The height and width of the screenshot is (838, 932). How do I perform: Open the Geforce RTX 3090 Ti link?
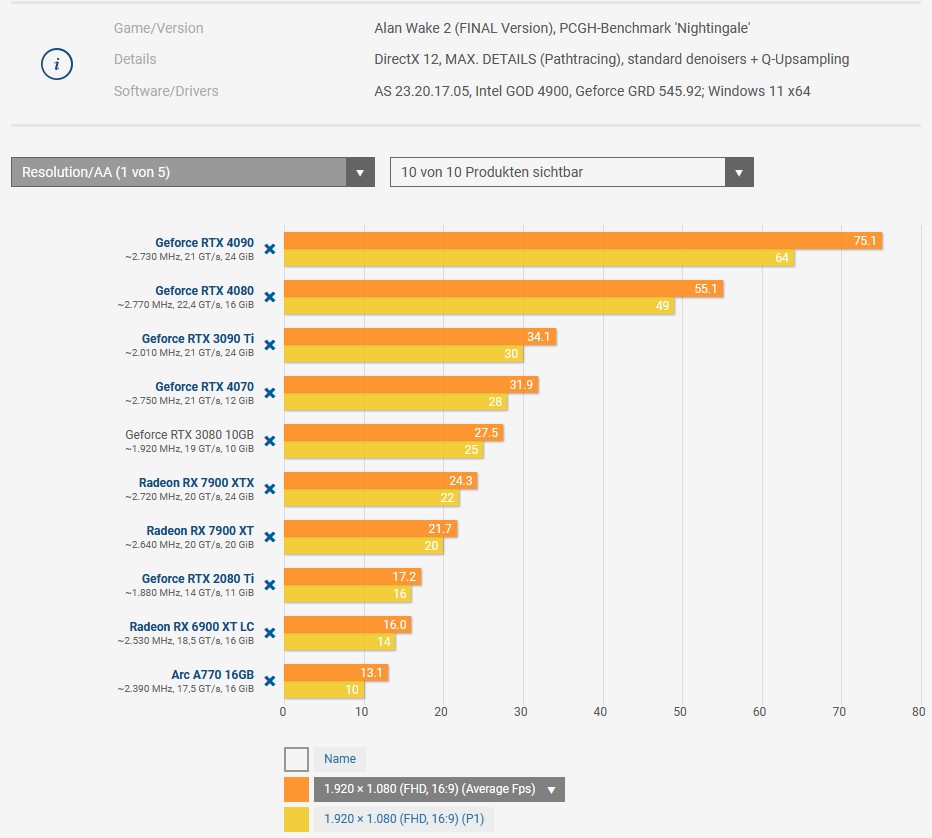(198, 339)
